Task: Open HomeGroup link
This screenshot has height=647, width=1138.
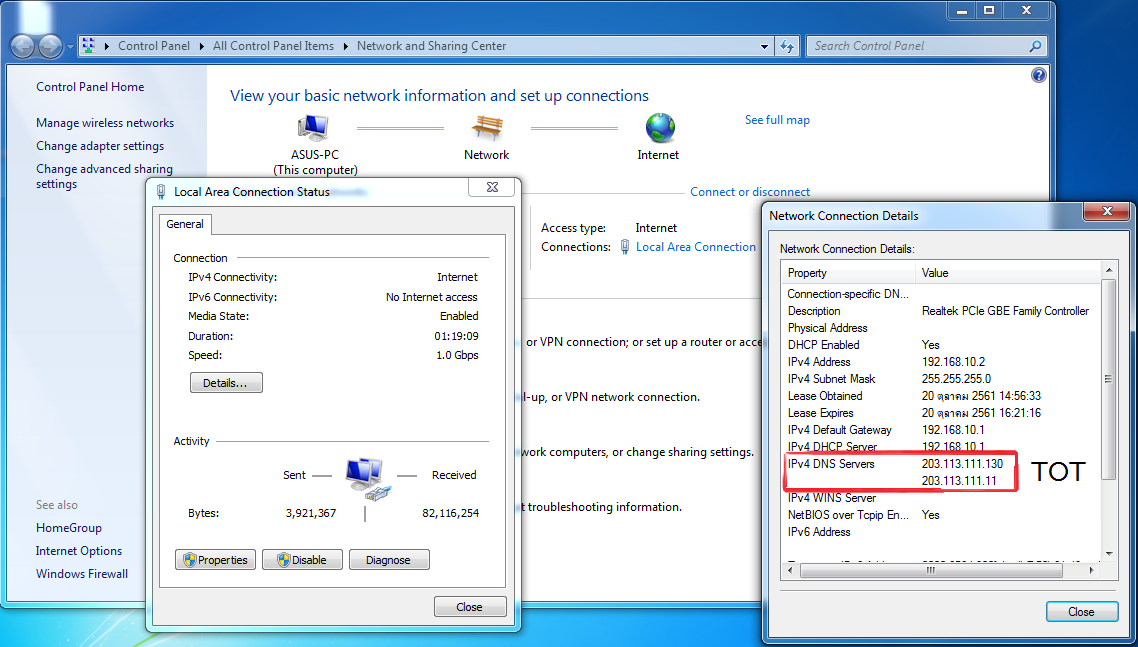Action: [x=69, y=528]
